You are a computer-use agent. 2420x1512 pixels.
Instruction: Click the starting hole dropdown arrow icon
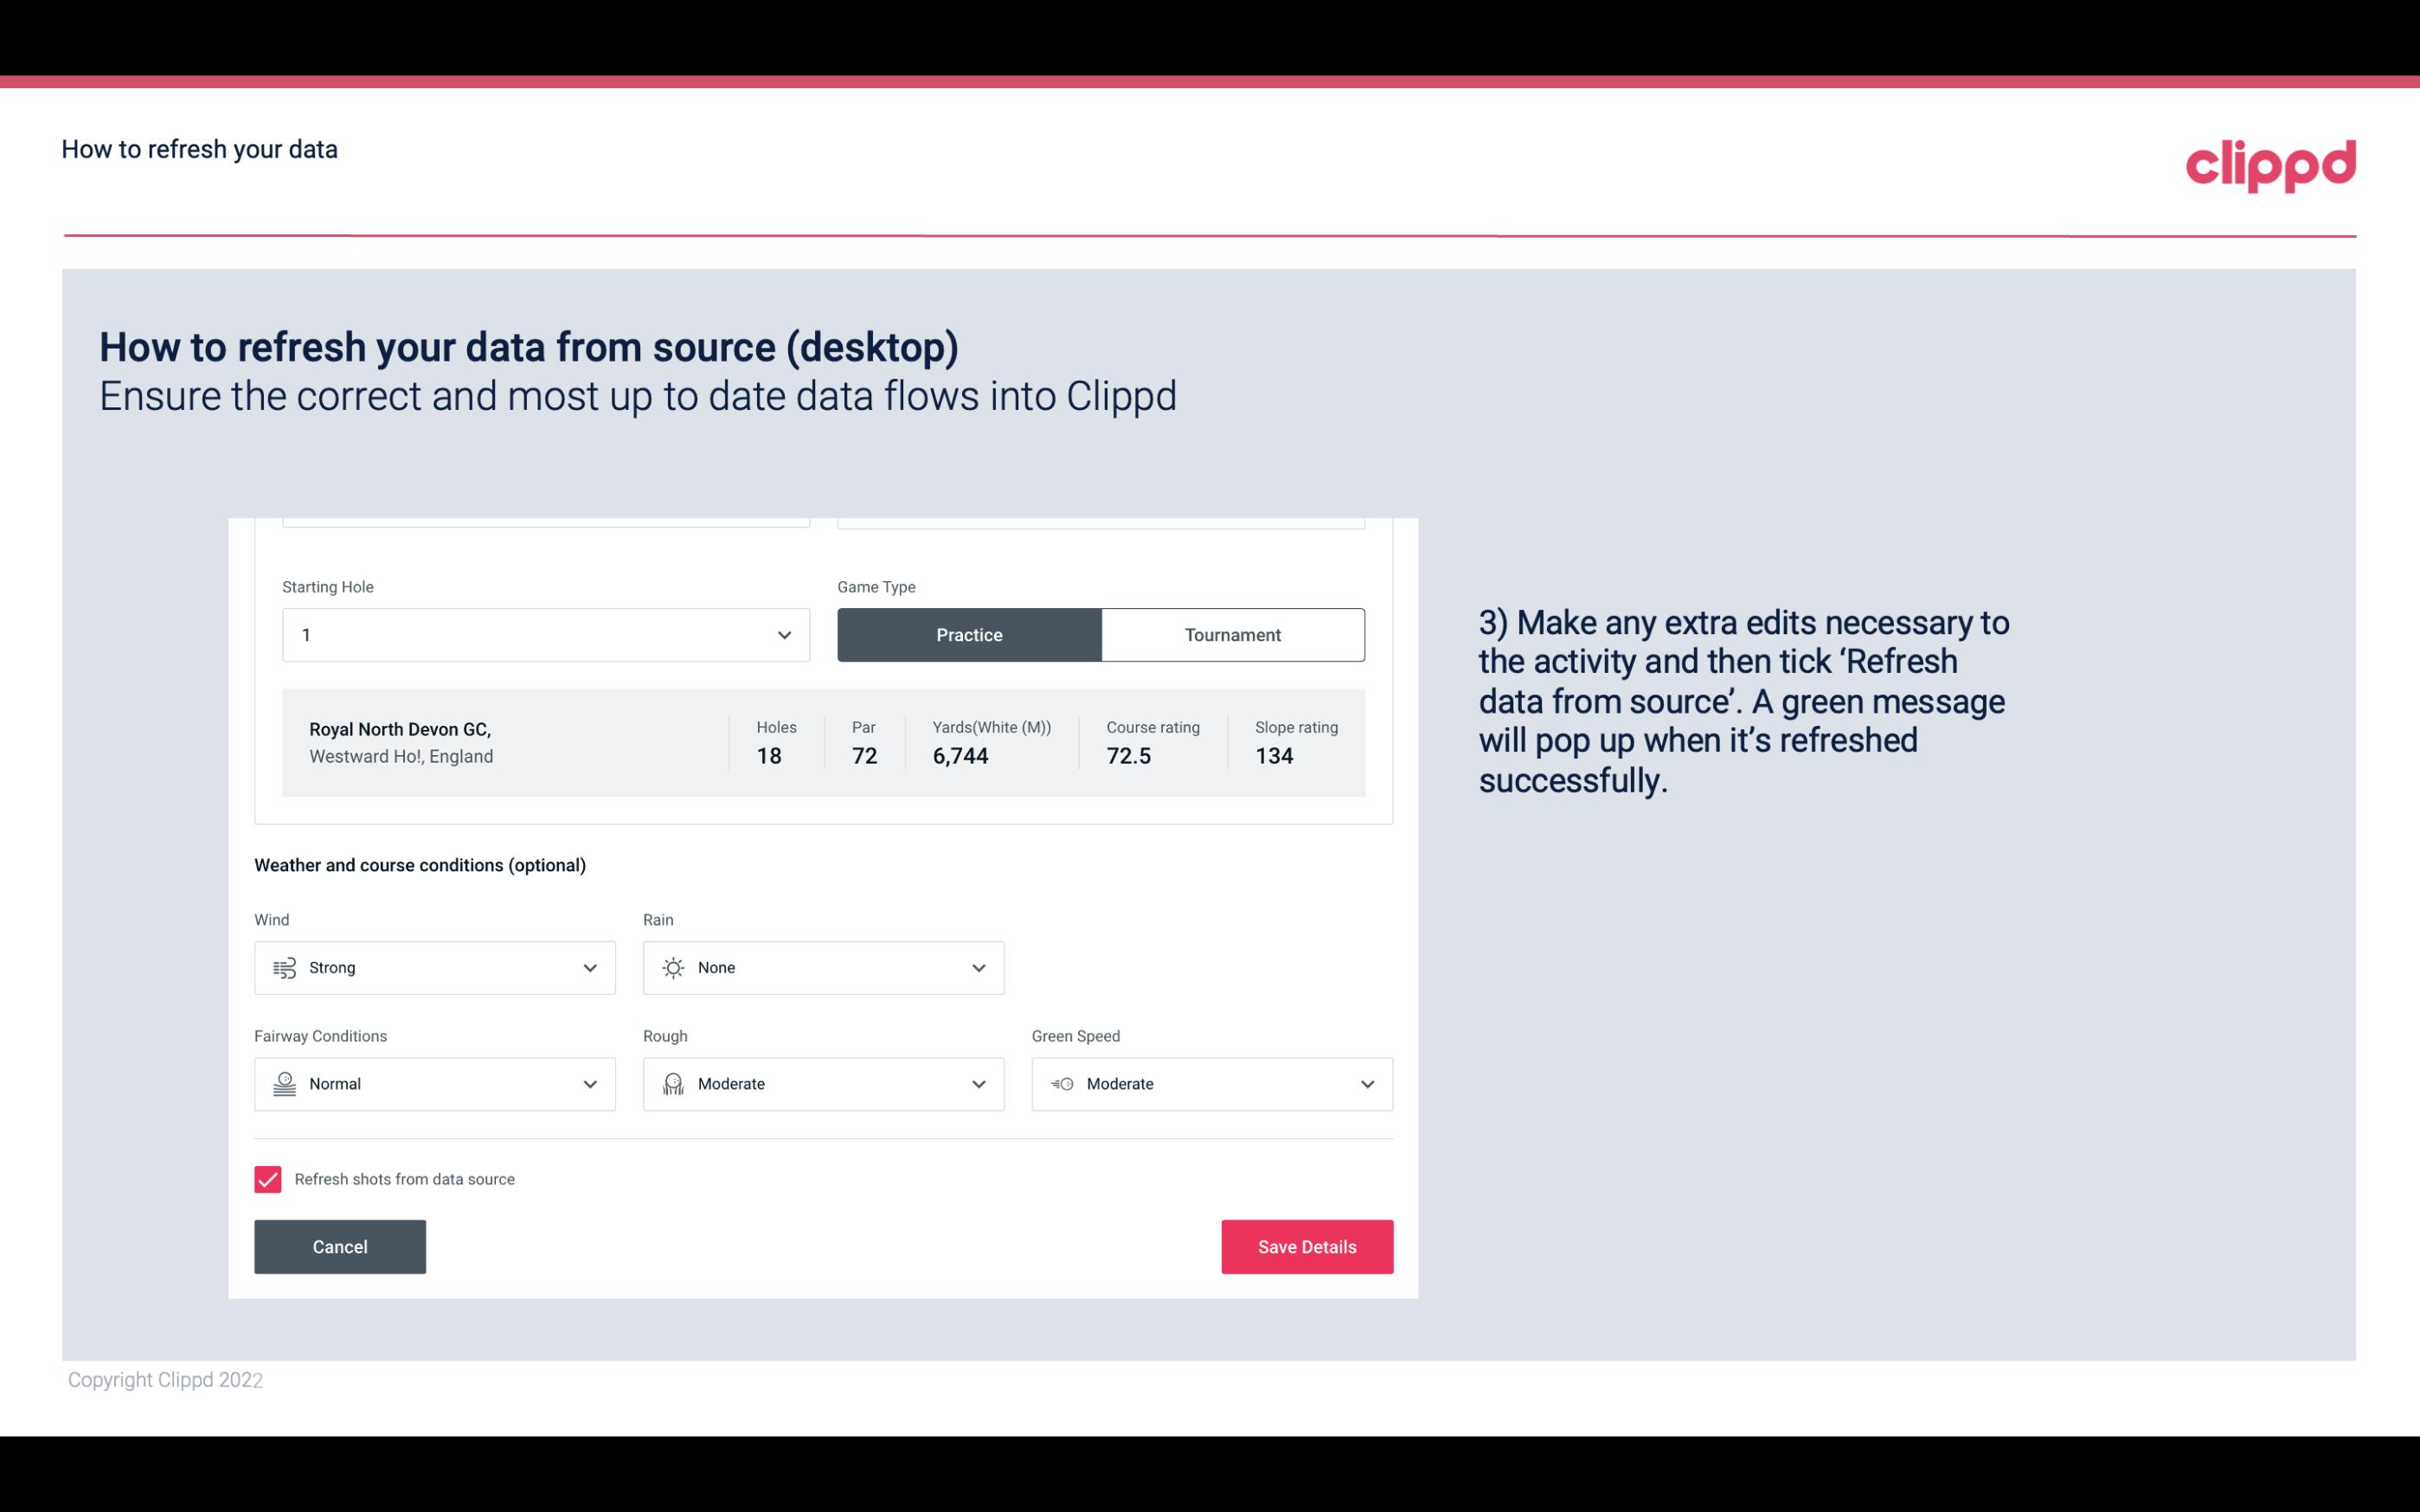point(782,634)
